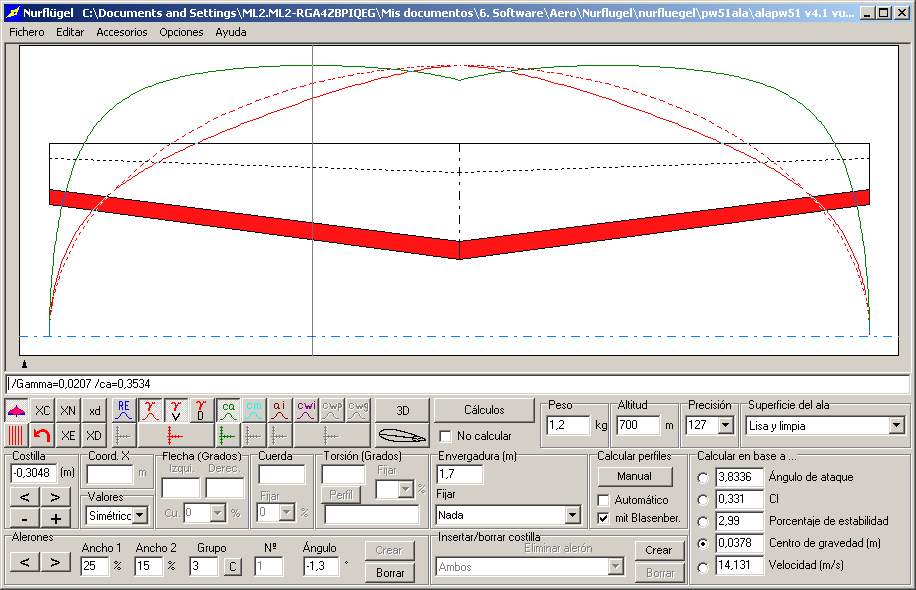This screenshot has height=590, width=916.
Task: Click the red undo arrow icon
Action: click(41, 435)
